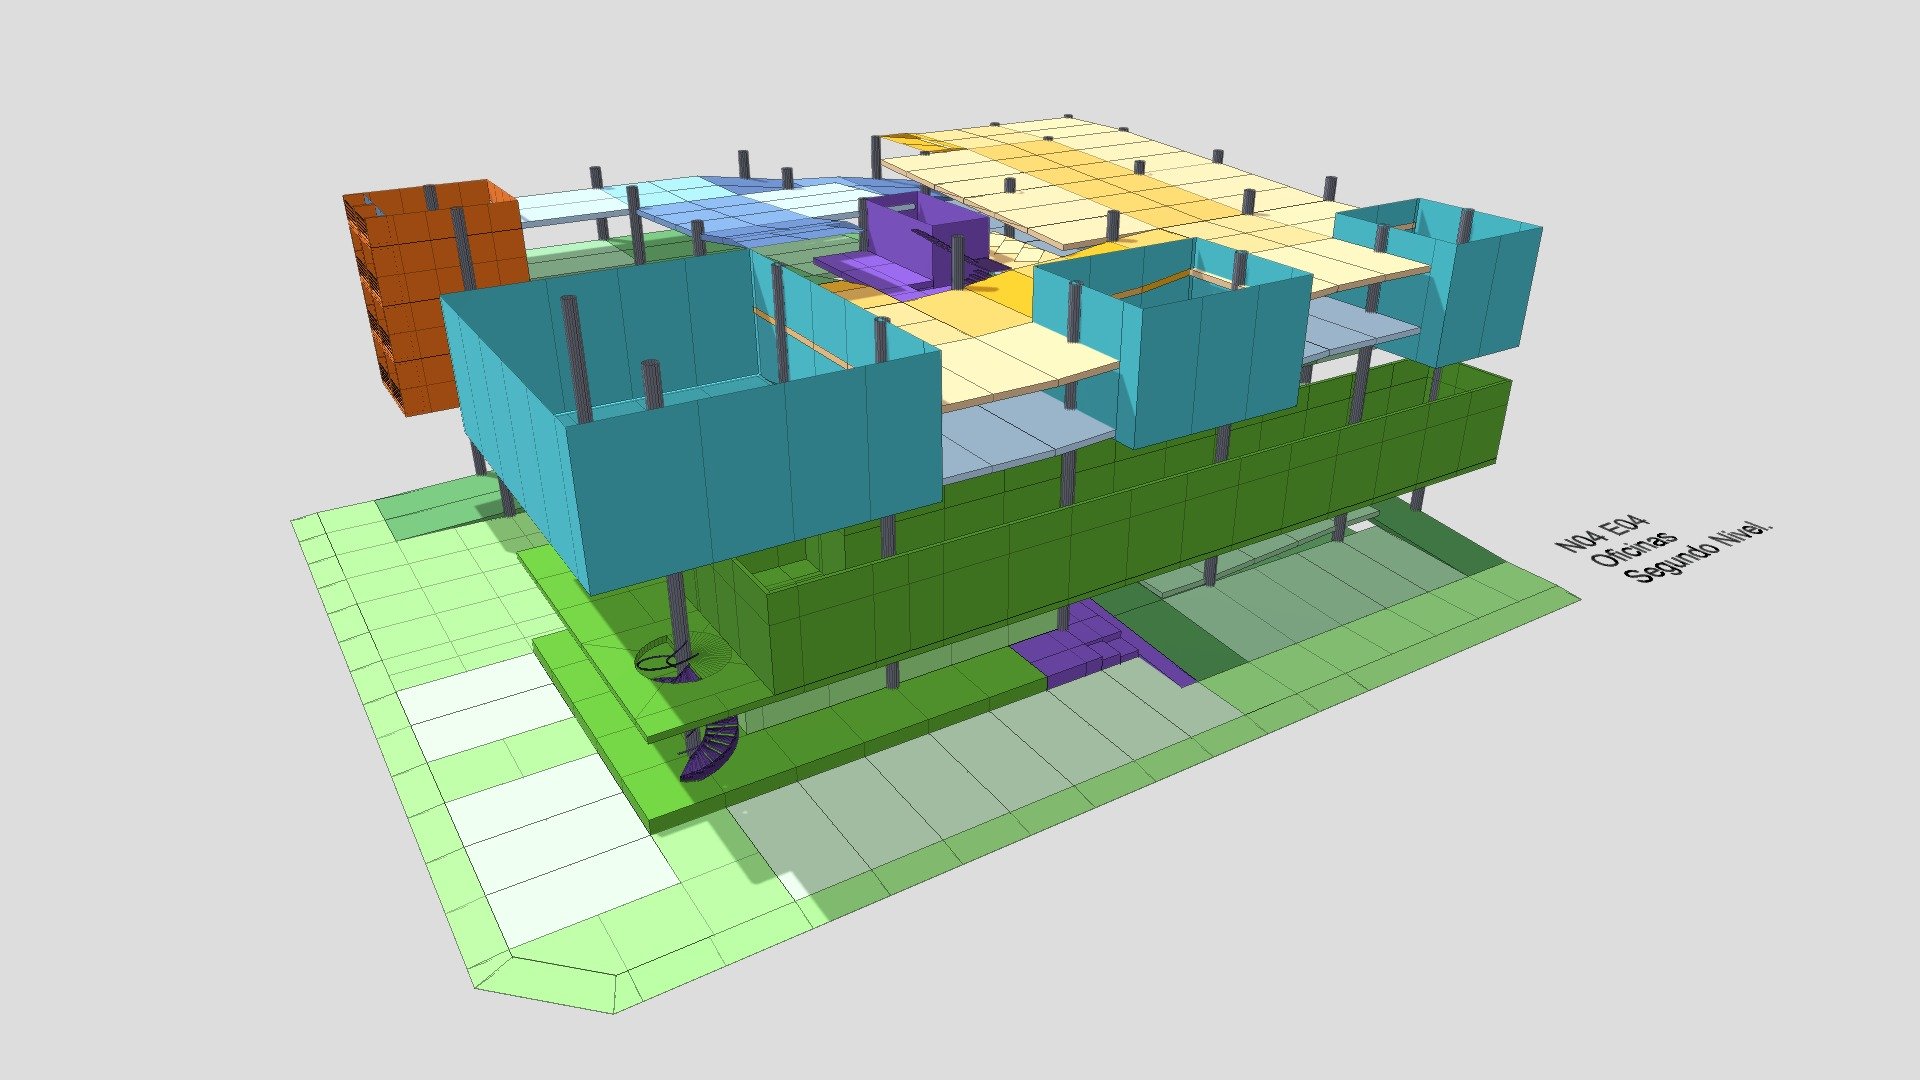Click the "Segundo Nivel." label text

(1697, 553)
